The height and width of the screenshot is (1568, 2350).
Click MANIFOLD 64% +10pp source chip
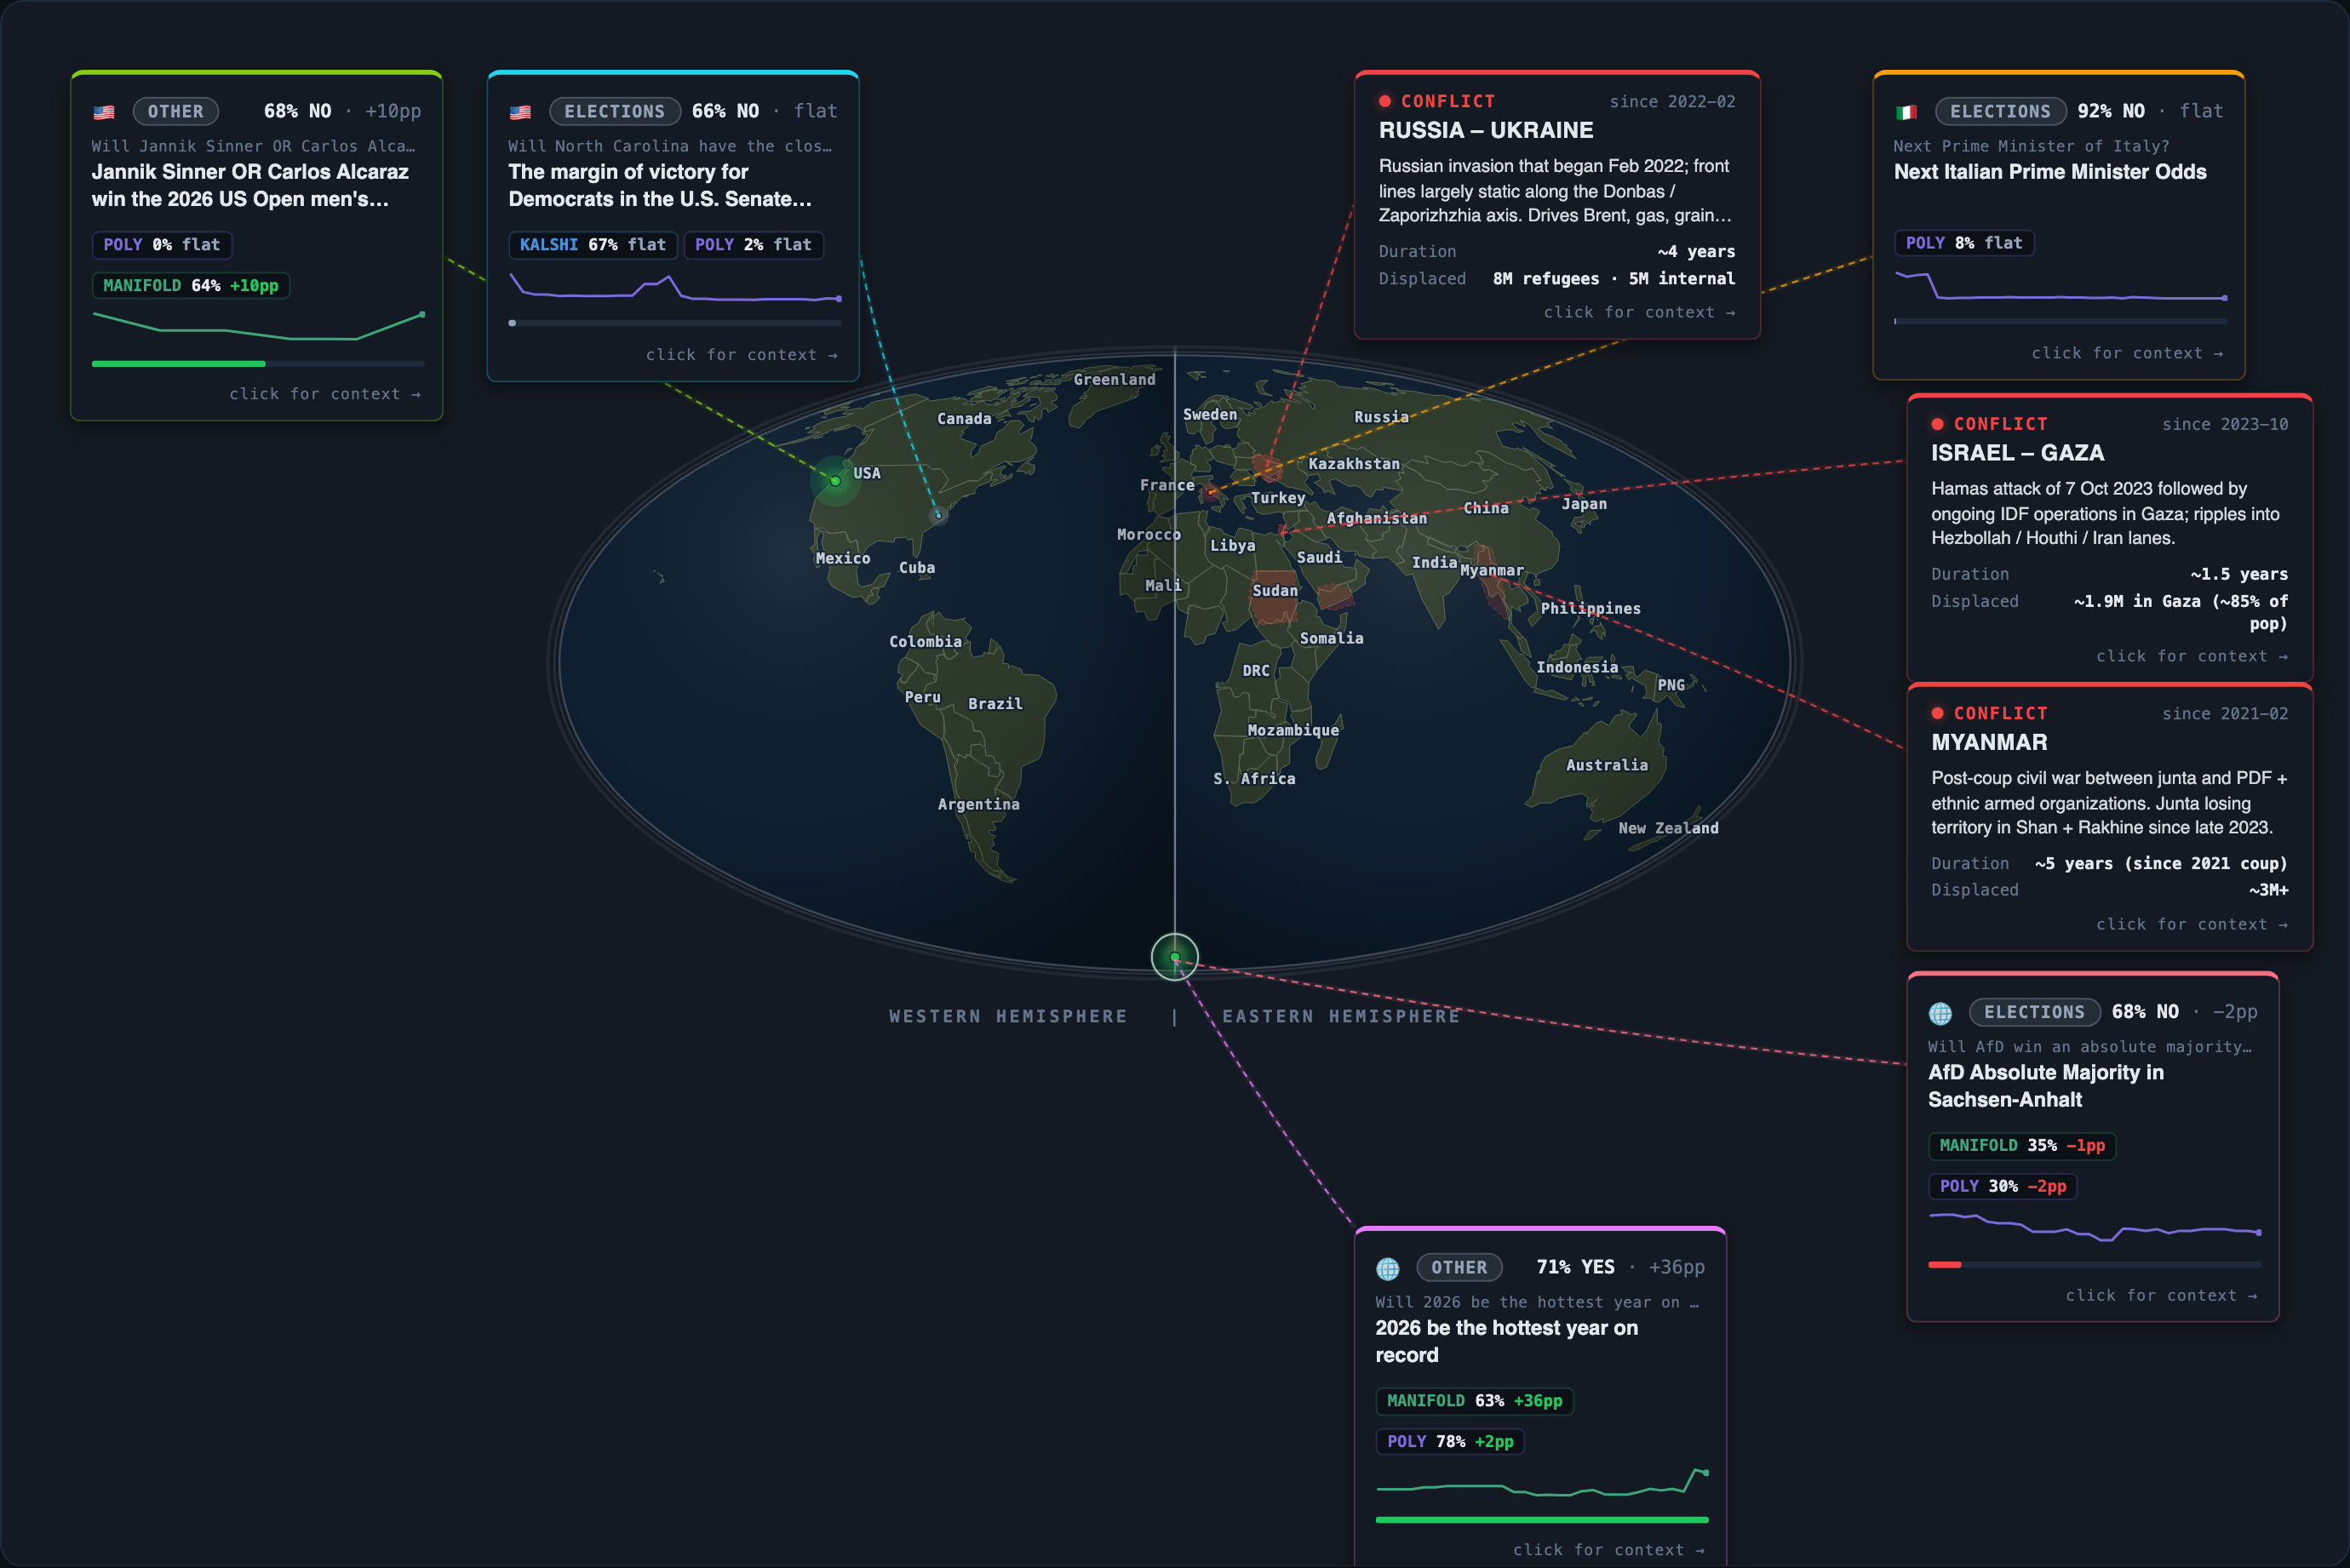coord(191,286)
